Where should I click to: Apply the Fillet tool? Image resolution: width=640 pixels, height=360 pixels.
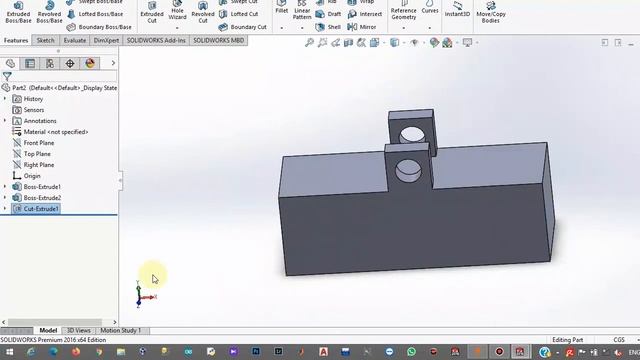[x=282, y=8]
